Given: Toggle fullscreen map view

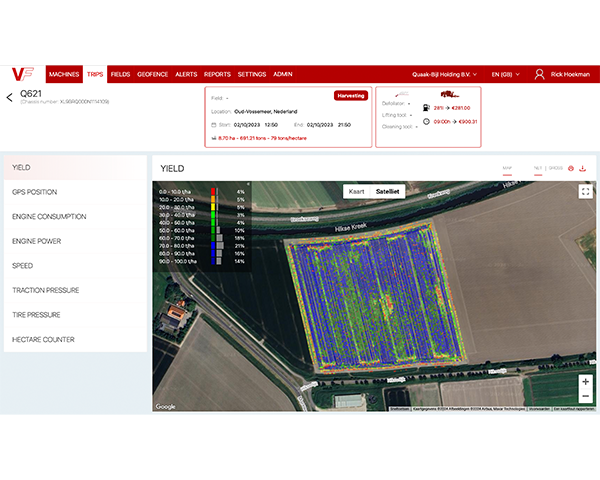Looking at the screenshot, I should pos(585,191).
